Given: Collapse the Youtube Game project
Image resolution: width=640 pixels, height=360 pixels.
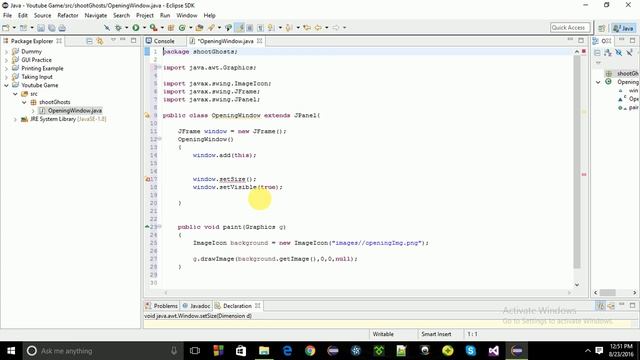Looking at the screenshot, I should (x=6, y=85).
